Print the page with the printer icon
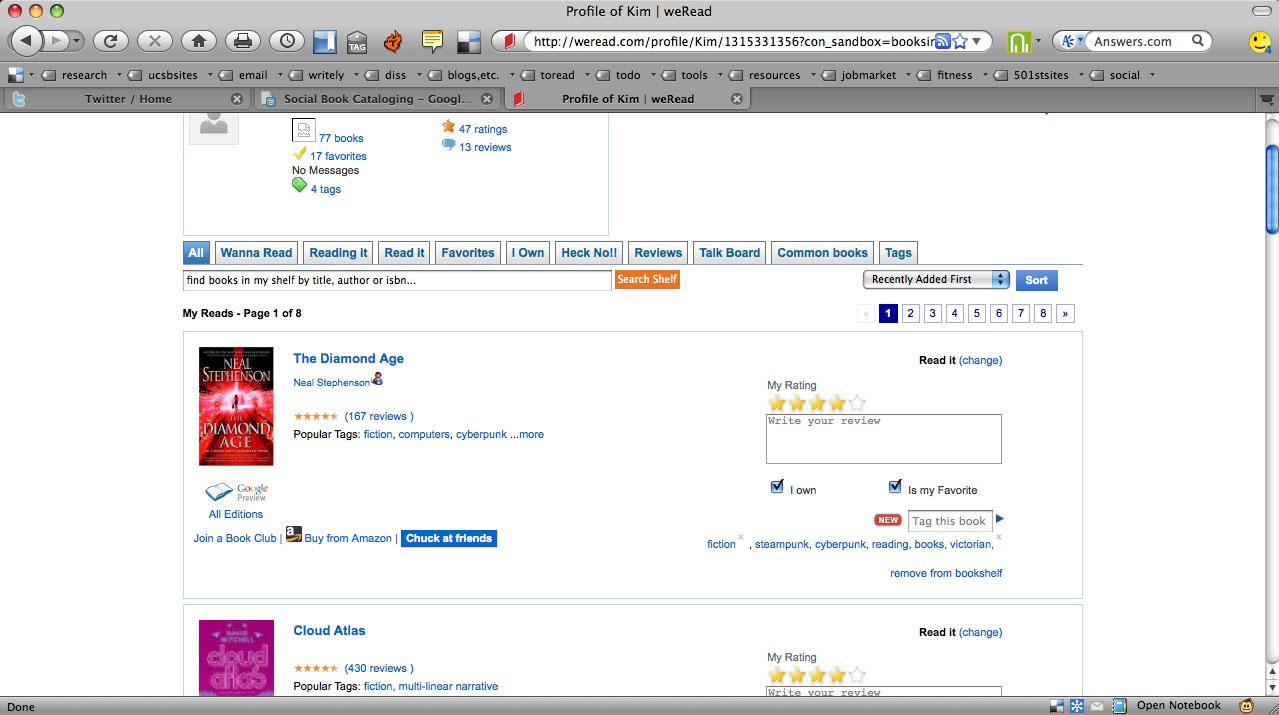 coord(243,41)
